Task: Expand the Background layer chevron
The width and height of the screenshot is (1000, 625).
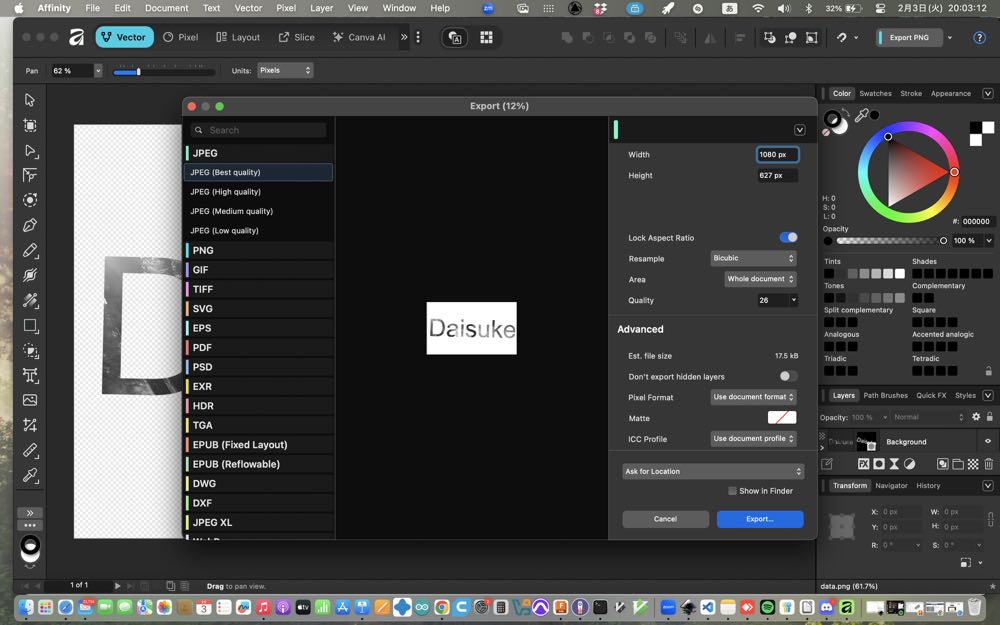Action: click(x=822, y=448)
